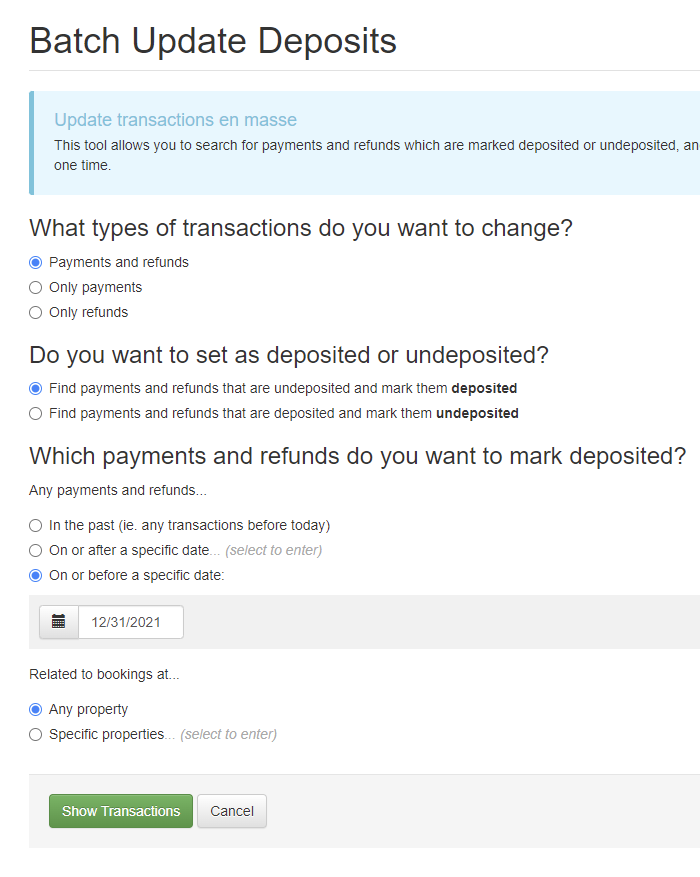Image resolution: width=700 pixels, height=877 pixels.
Task: Click the Cancel button
Action: [x=232, y=811]
